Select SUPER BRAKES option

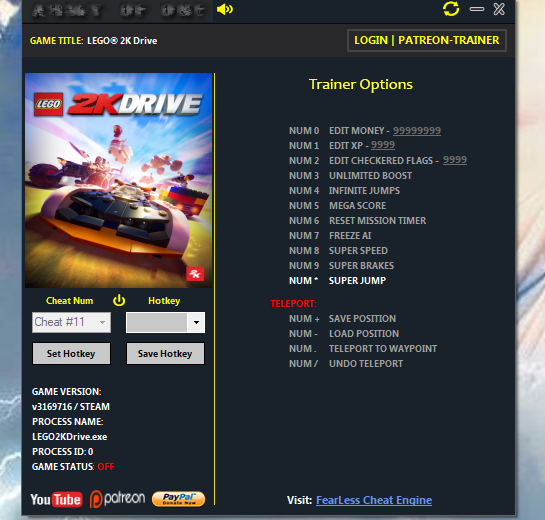click(x=361, y=265)
